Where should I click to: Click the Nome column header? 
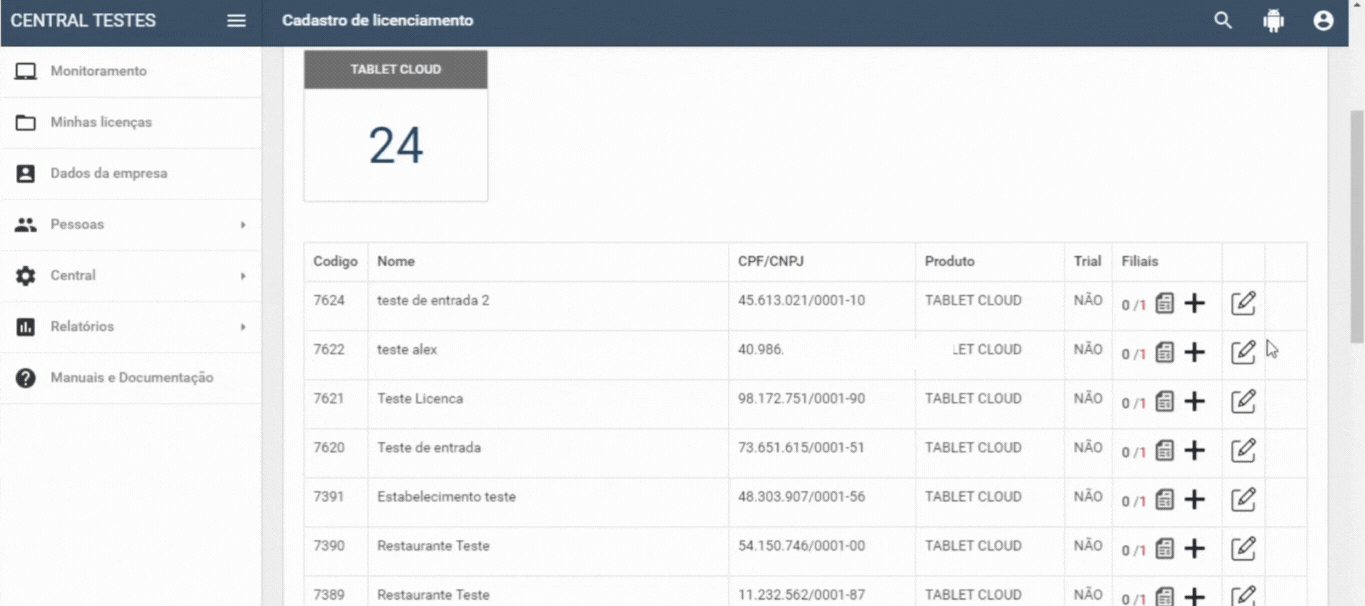coord(396,262)
